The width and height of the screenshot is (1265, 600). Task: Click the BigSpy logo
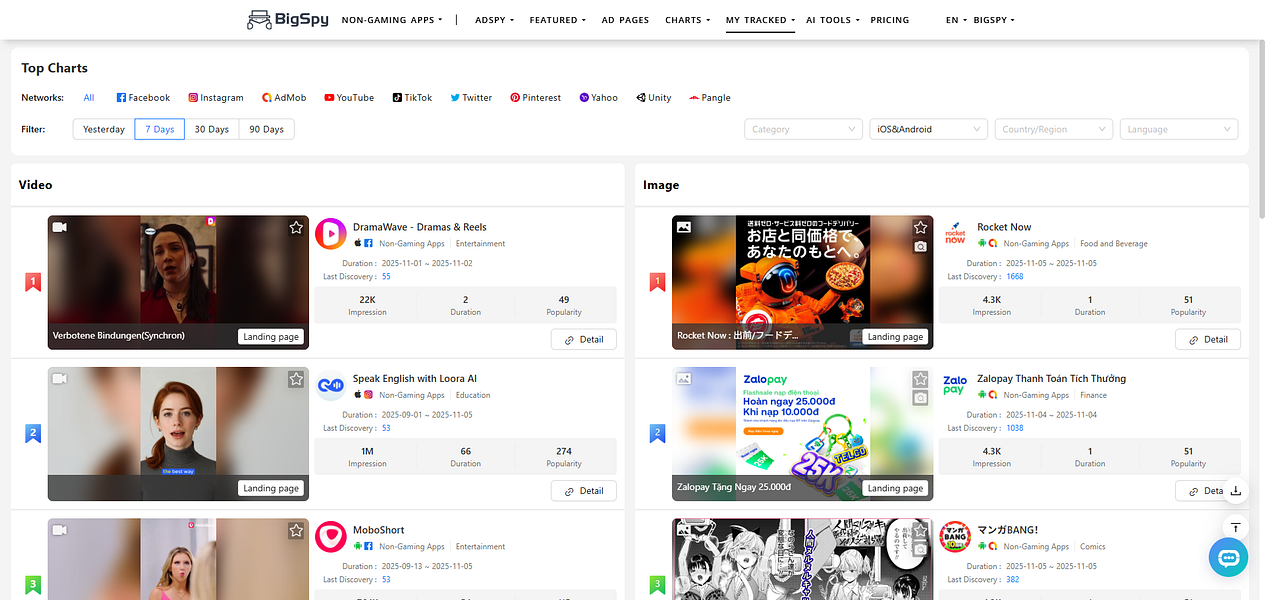pos(289,19)
